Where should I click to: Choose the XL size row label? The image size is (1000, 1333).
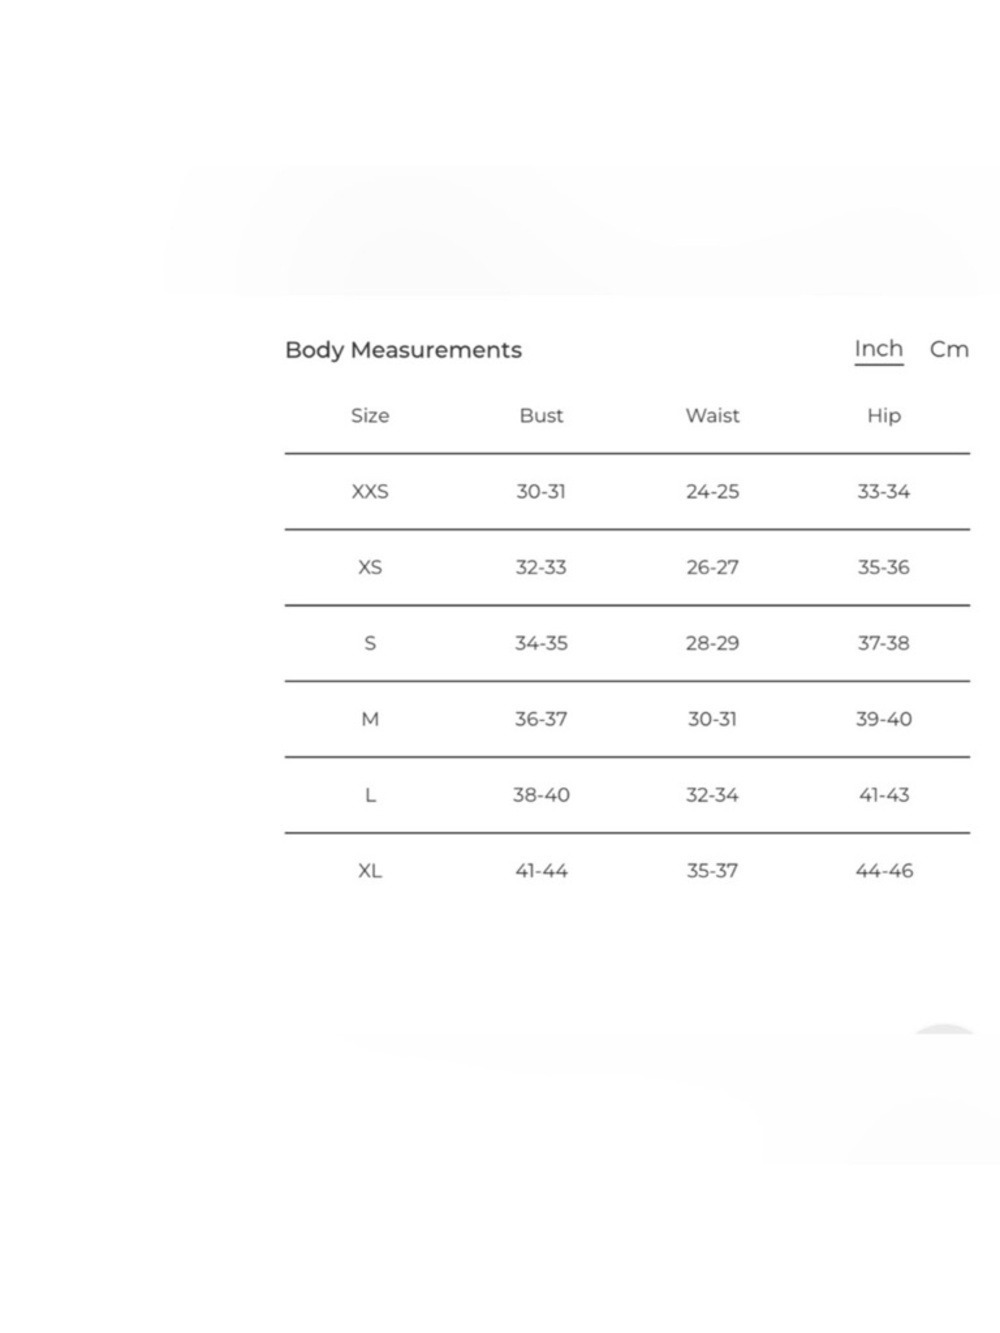point(370,871)
